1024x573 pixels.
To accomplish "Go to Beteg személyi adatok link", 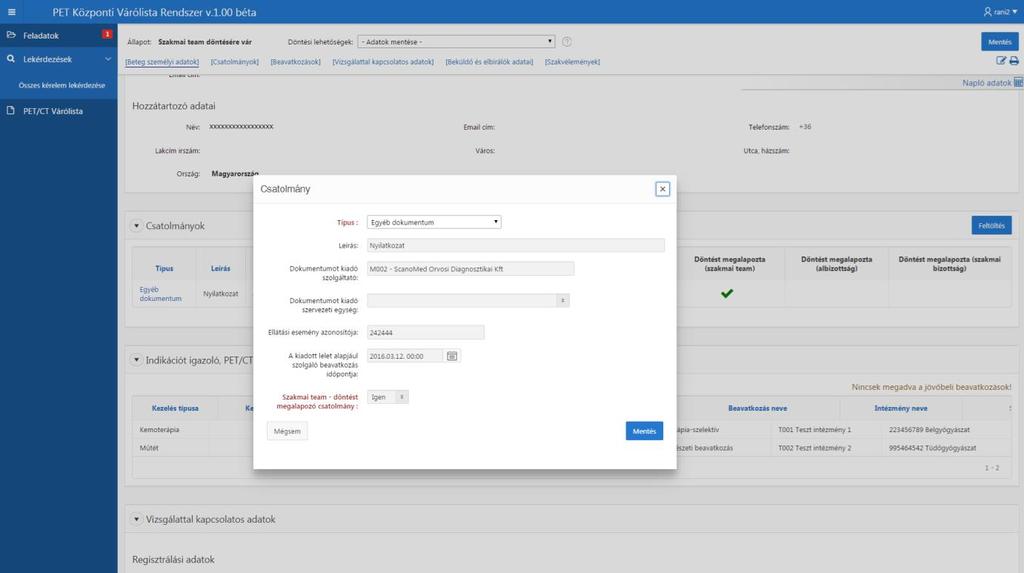I will pyautogui.click(x=162, y=61).
